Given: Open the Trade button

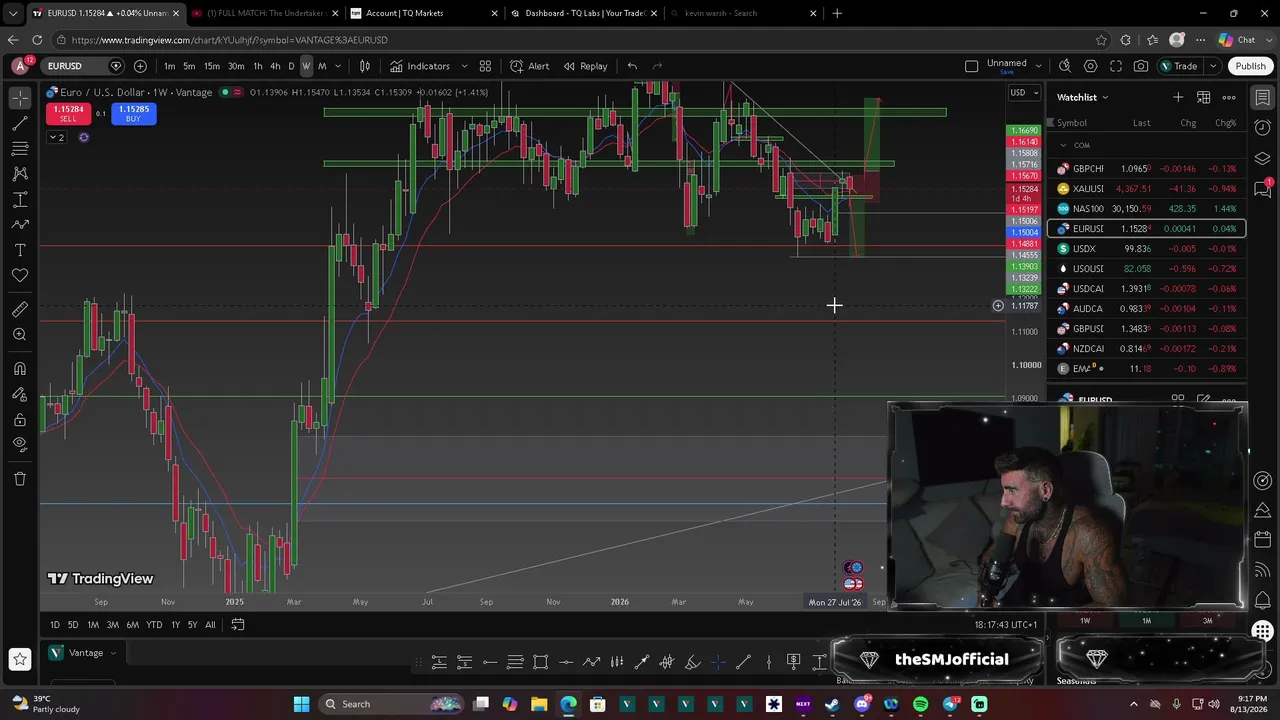Looking at the screenshot, I should click(1180, 66).
